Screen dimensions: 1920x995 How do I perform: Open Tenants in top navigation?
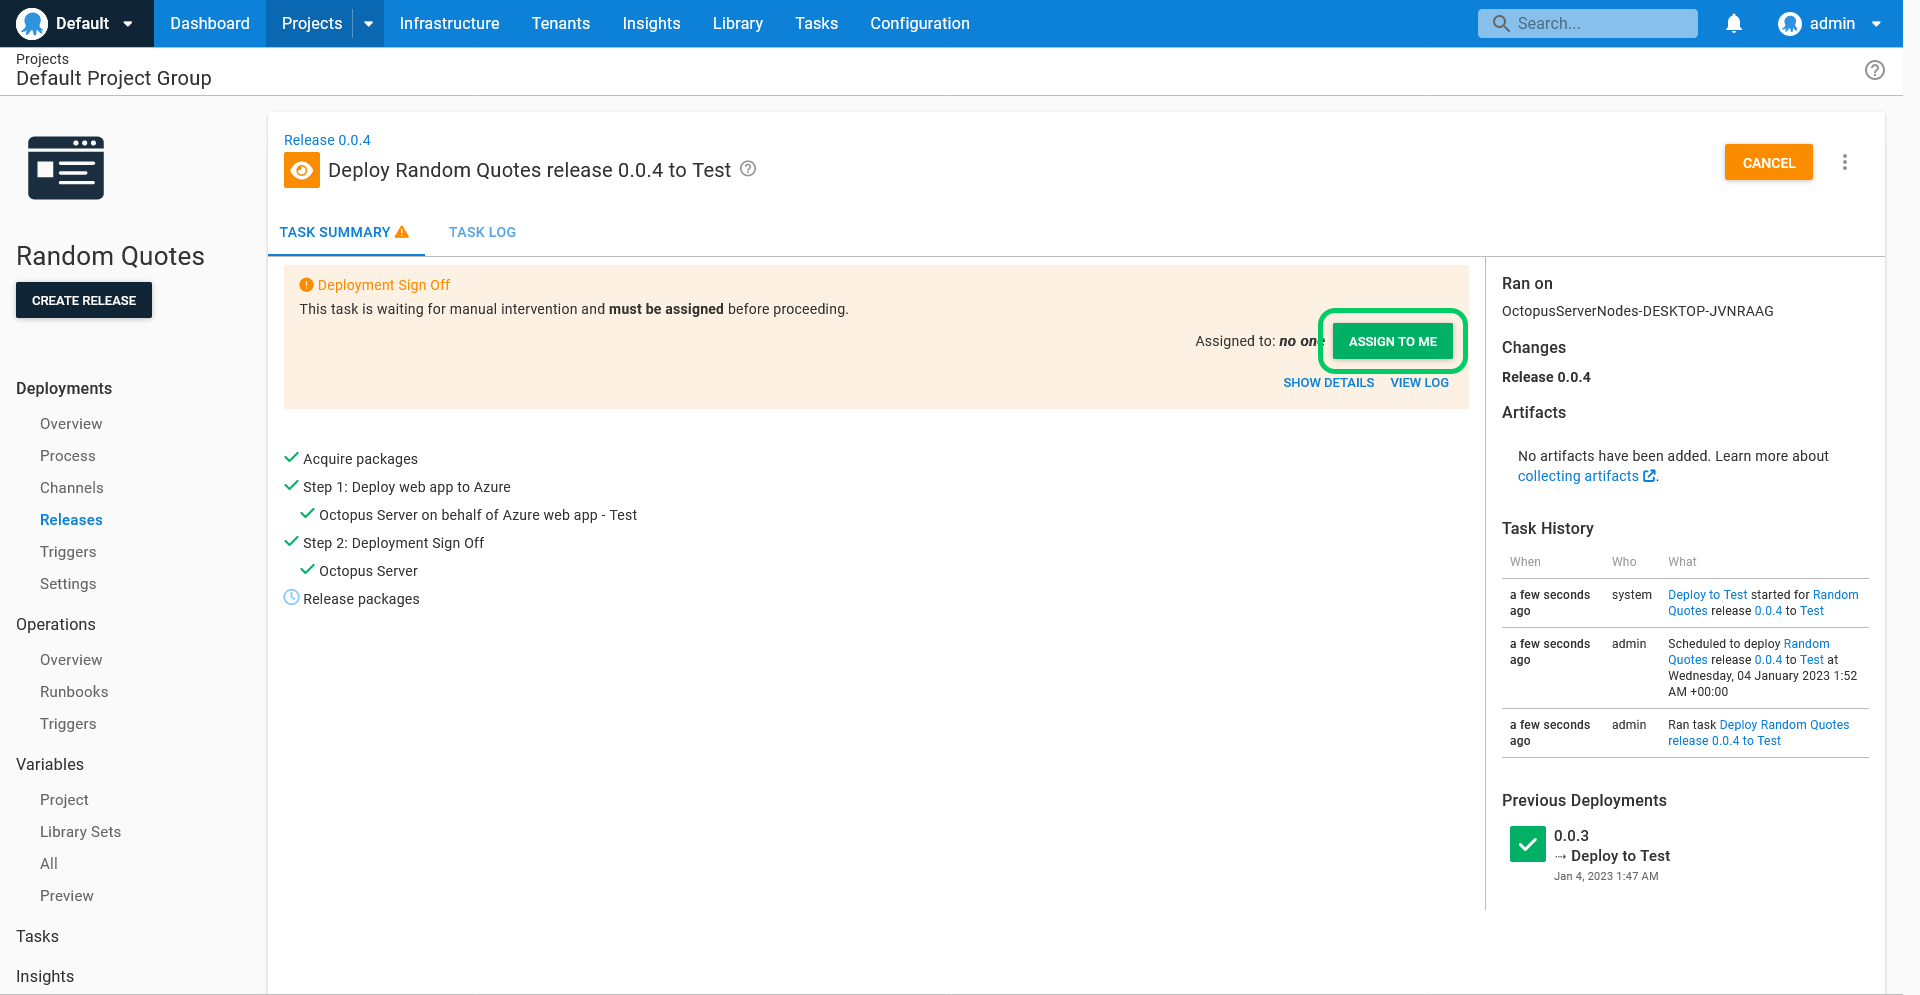click(x=561, y=23)
